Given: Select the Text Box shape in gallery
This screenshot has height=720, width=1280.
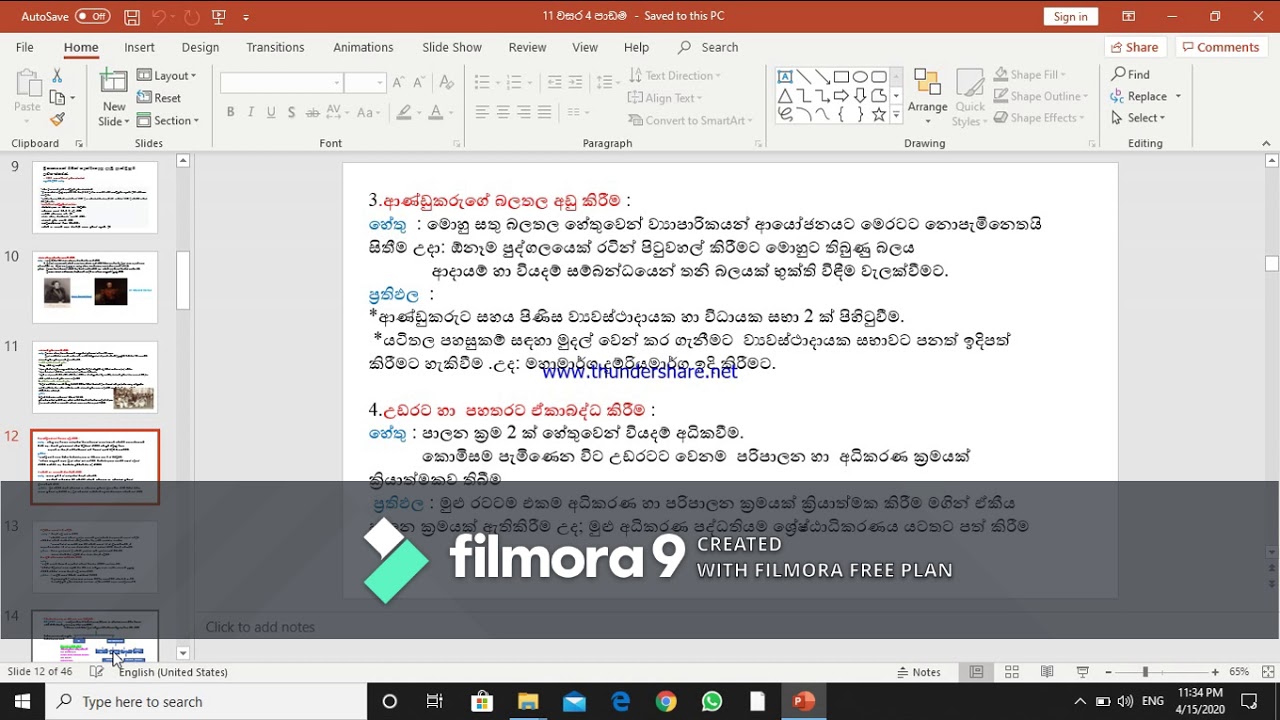Looking at the screenshot, I should click(x=785, y=76).
